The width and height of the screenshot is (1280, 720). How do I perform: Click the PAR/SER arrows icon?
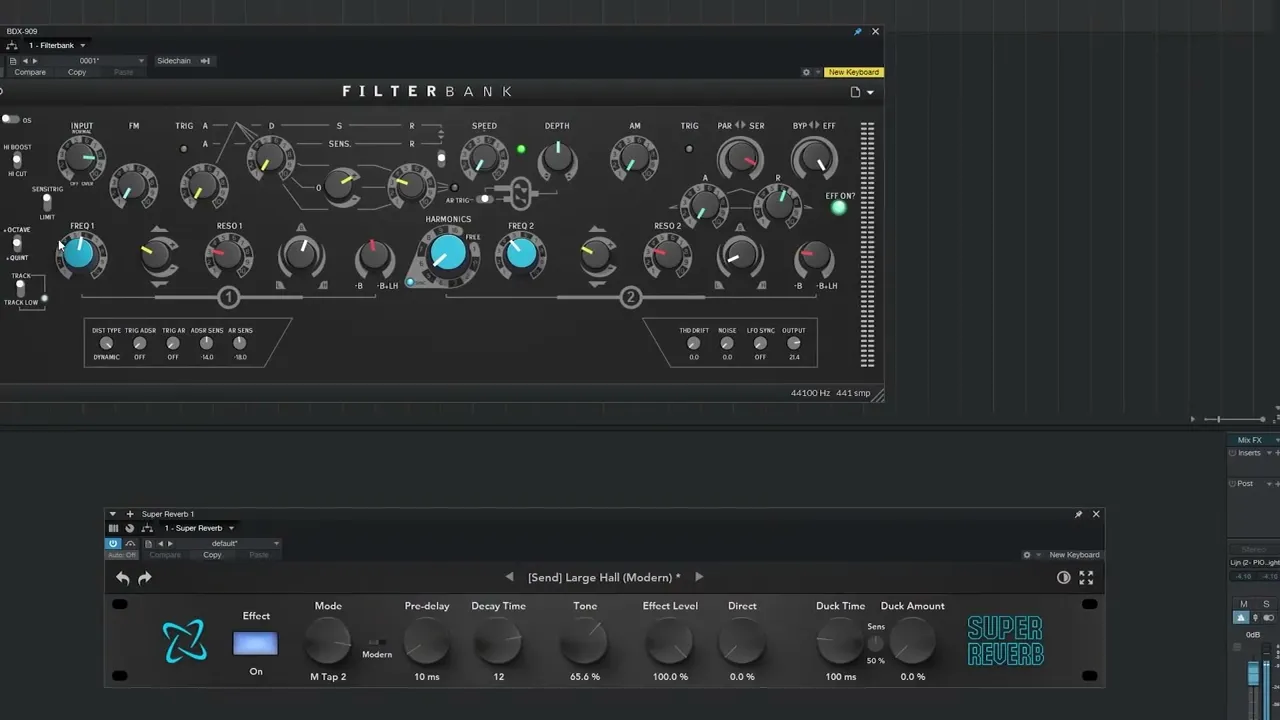[740, 126]
